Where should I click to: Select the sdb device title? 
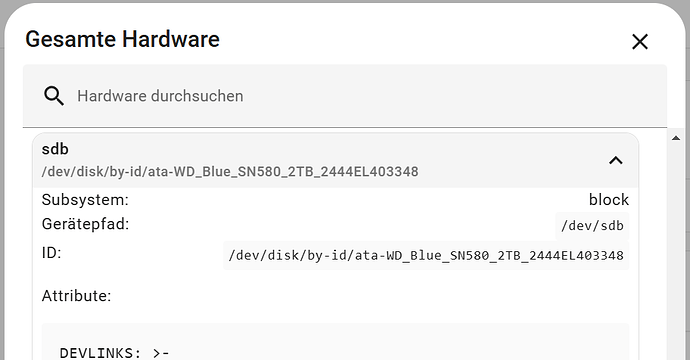tap(55, 149)
